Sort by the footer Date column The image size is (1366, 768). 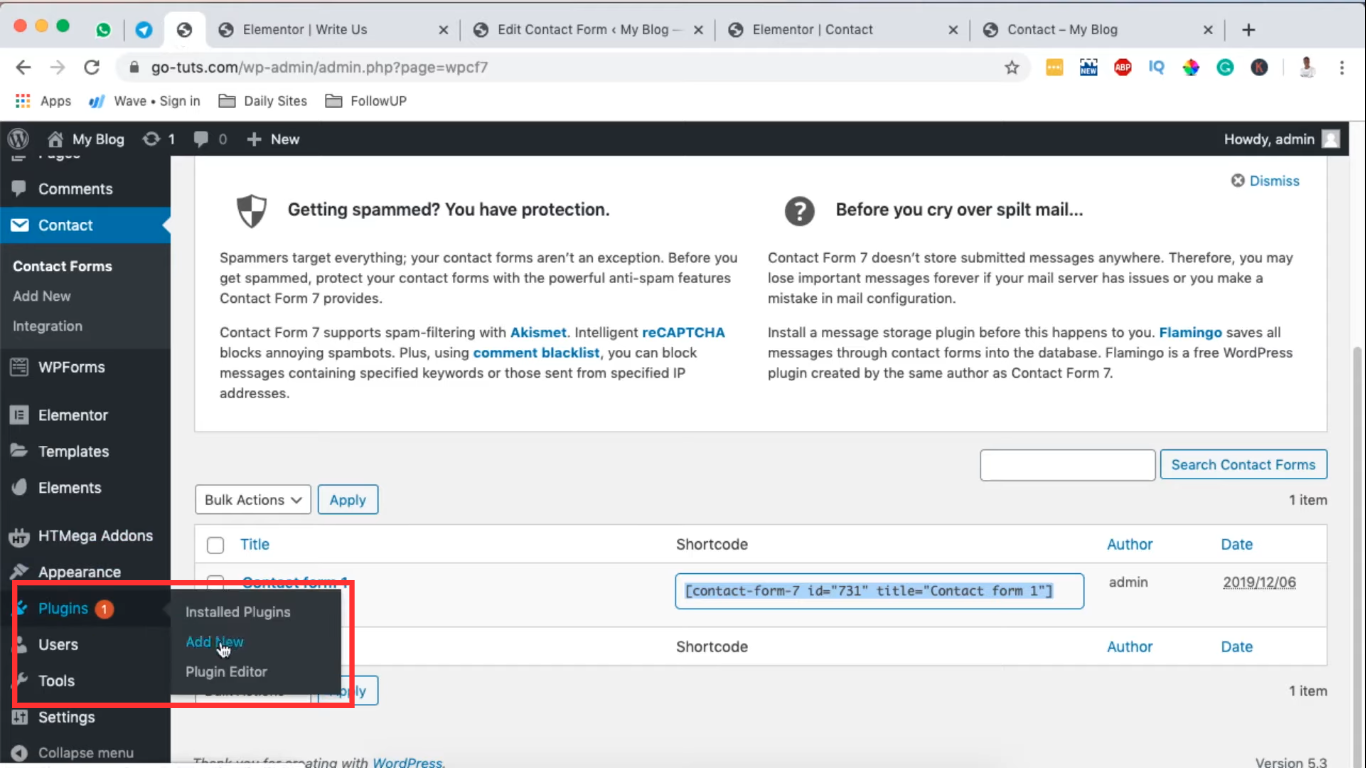pyautogui.click(x=1237, y=647)
